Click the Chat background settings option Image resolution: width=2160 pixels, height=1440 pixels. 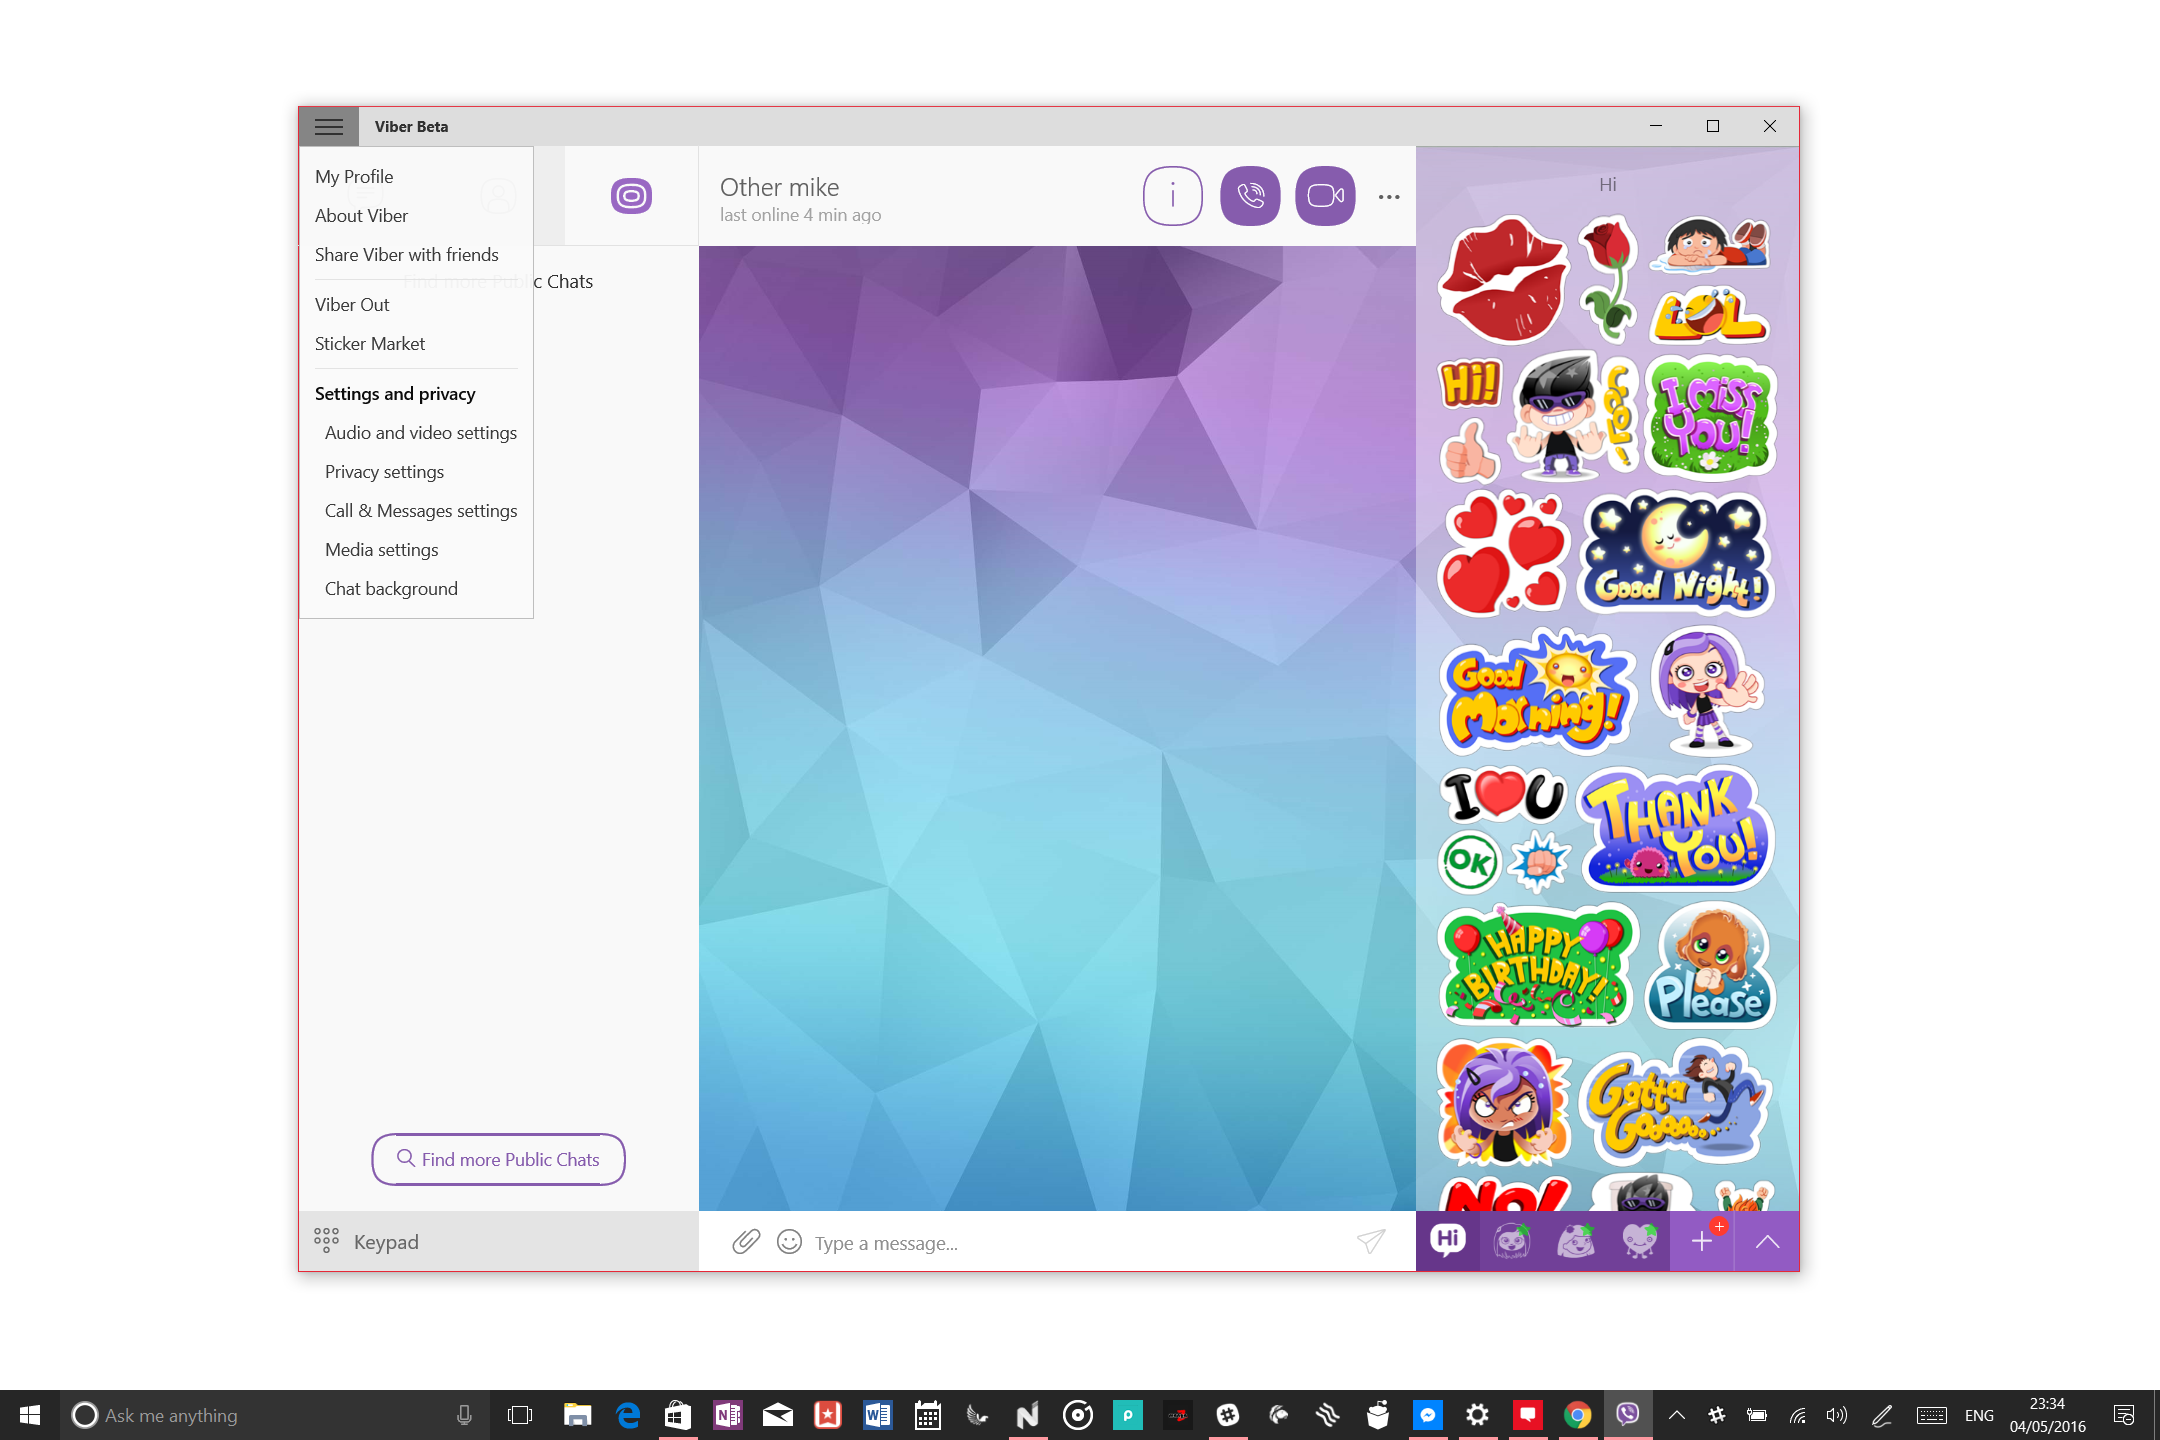[x=391, y=587]
